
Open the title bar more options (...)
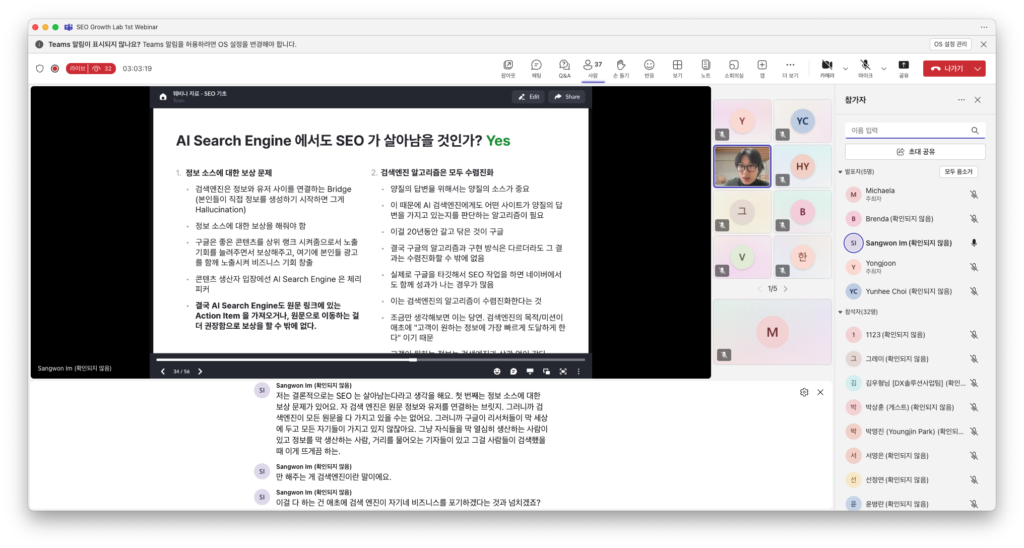(x=984, y=27)
